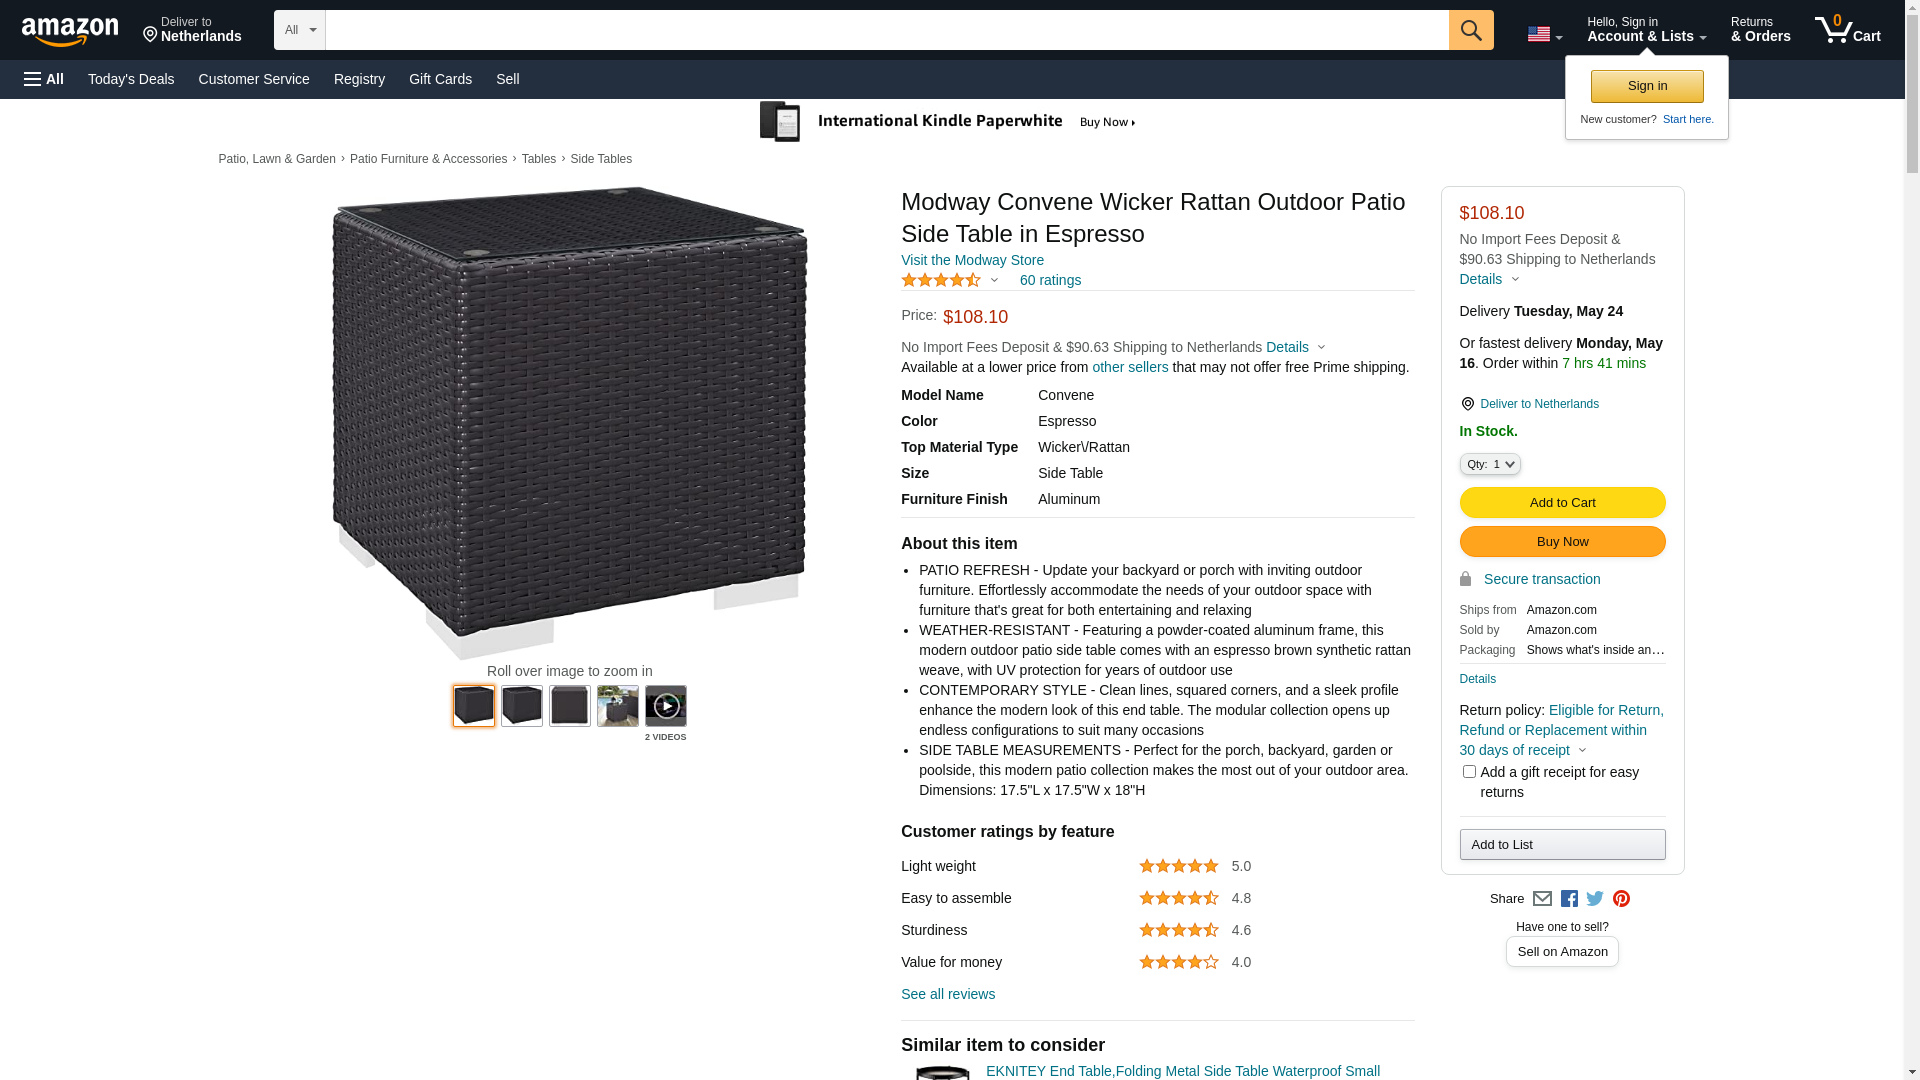Screen dimensions: 1920x1080
Task: Expand the star rating breakdown
Action: [x=950, y=281]
